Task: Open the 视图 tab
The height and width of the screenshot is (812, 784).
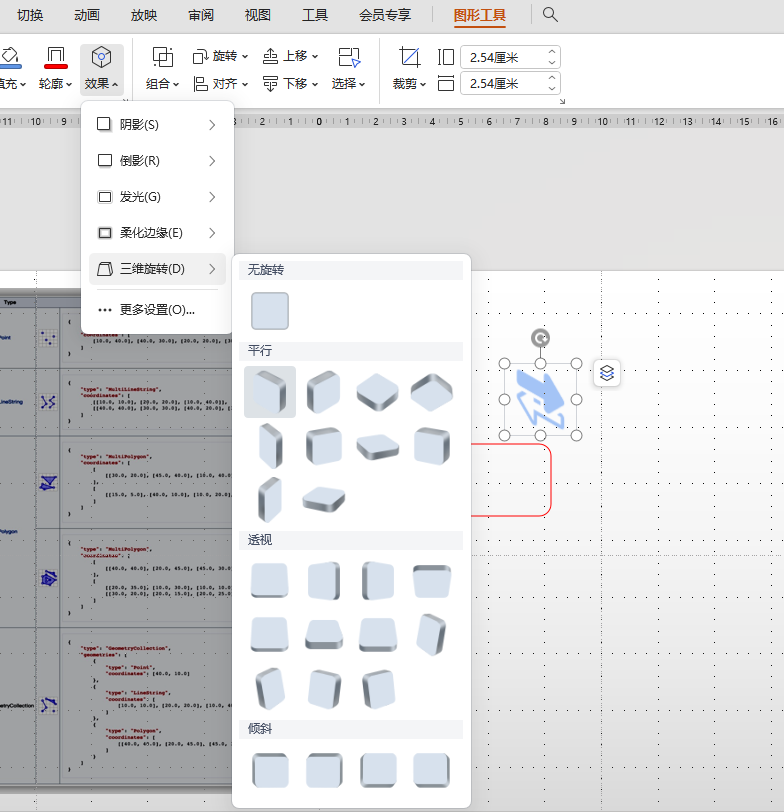Action: pyautogui.click(x=258, y=15)
